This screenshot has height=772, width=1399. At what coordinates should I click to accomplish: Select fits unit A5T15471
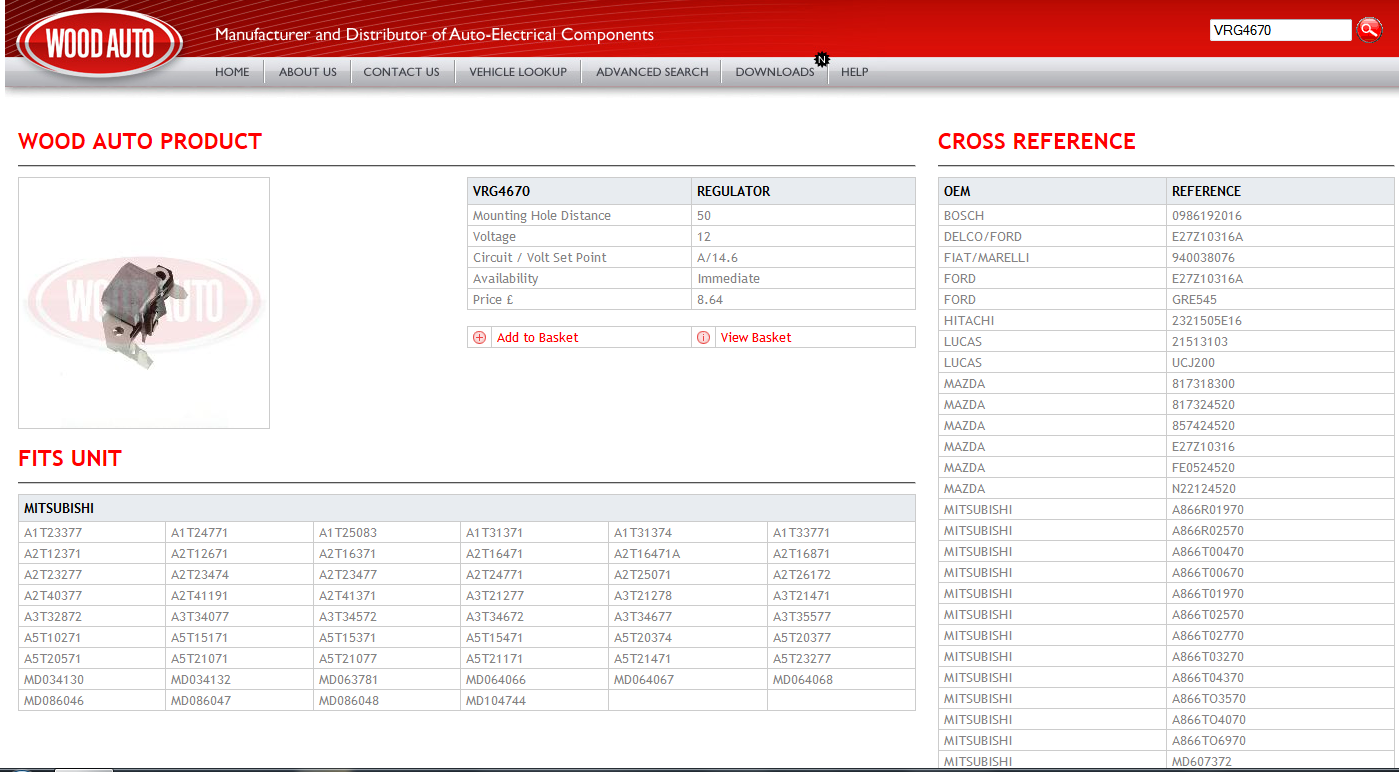coord(495,638)
